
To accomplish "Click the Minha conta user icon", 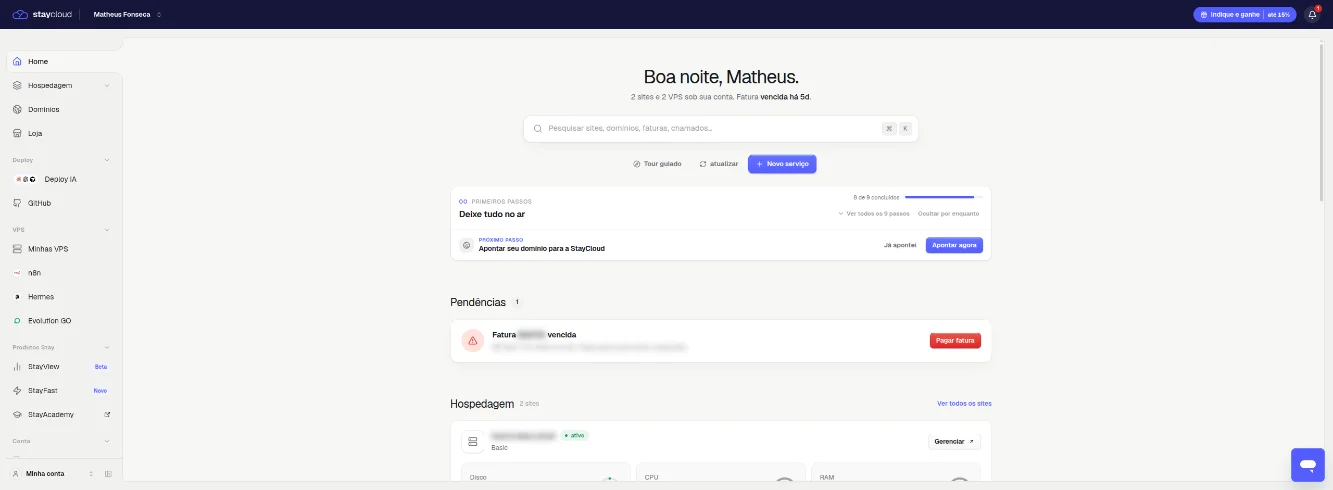I will click(x=16, y=473).
